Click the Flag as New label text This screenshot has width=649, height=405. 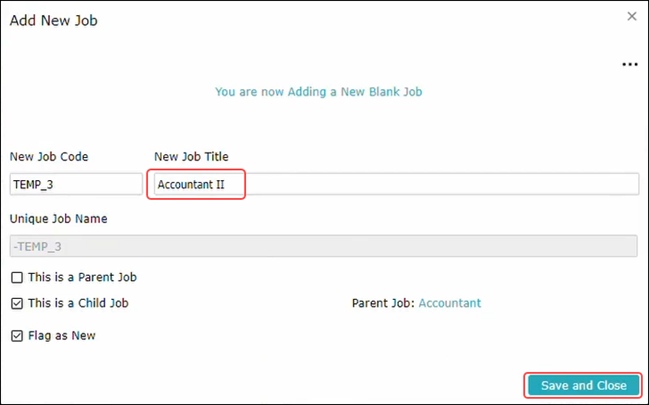coord(62,335)
